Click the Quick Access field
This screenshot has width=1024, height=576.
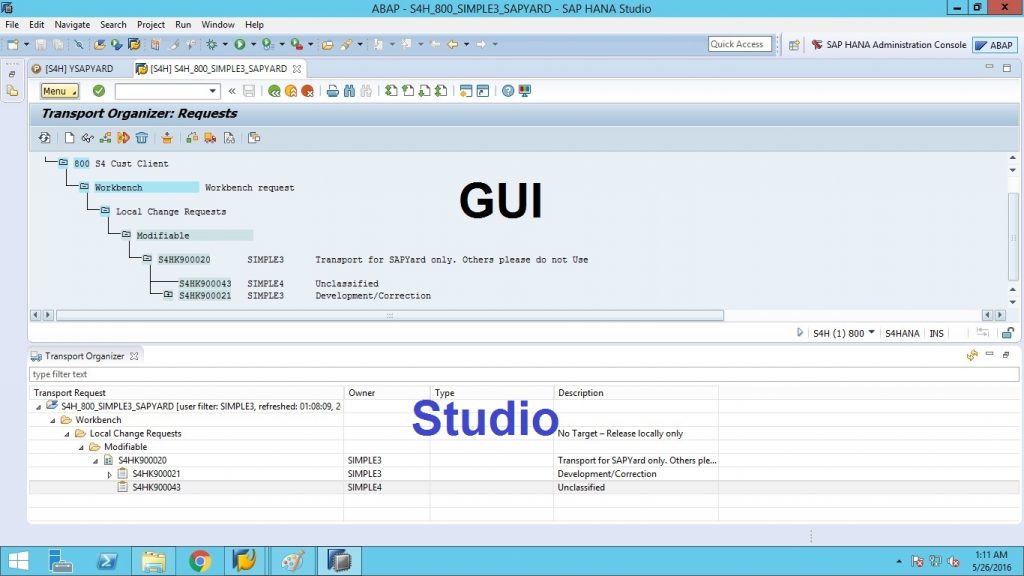[740, 44]
